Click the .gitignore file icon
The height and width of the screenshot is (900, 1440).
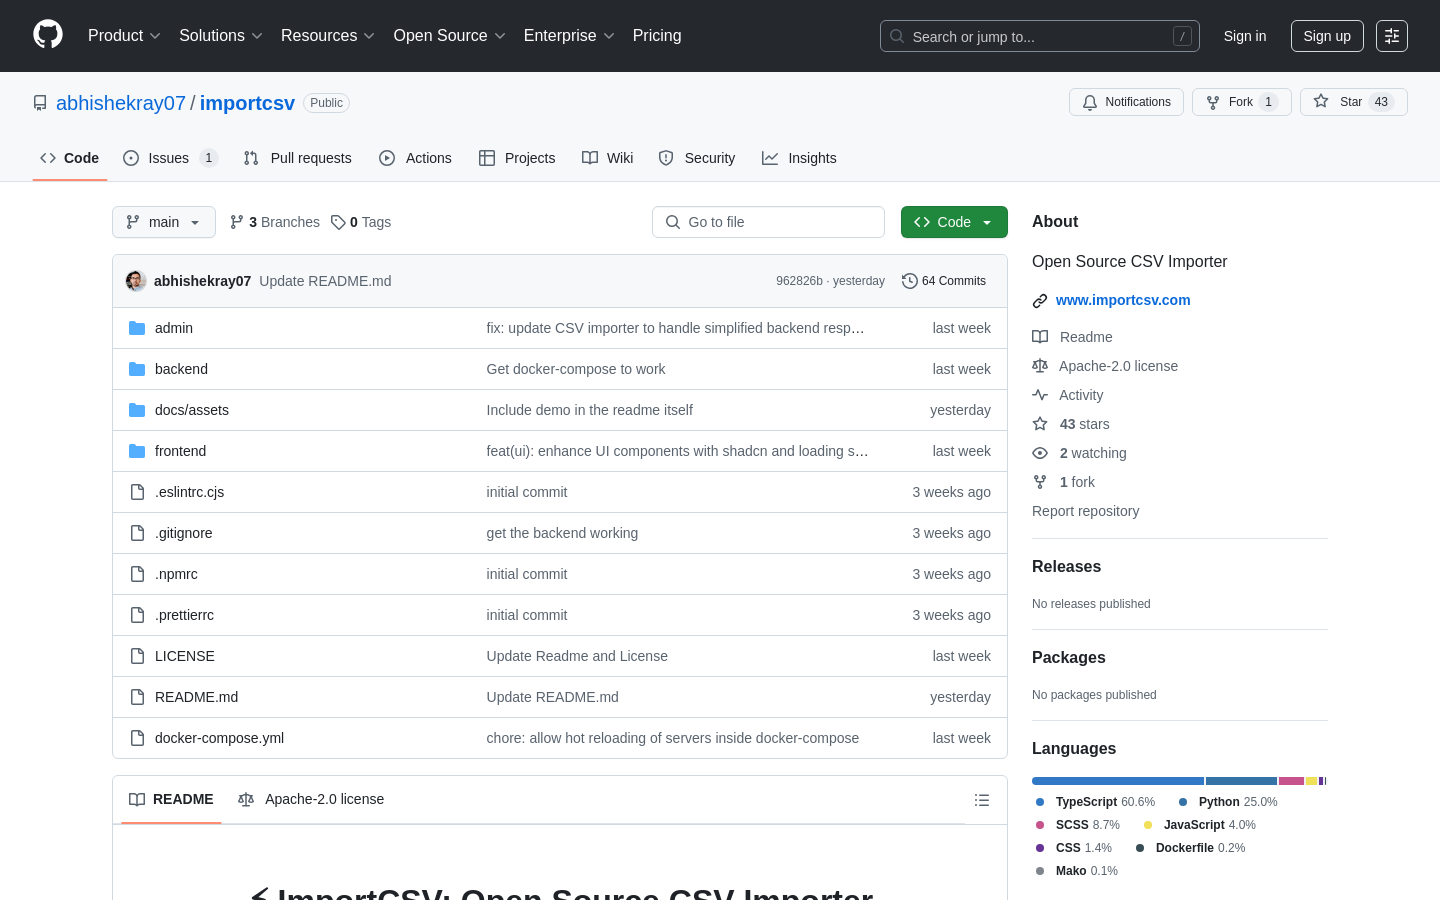[x=137, y=533]
